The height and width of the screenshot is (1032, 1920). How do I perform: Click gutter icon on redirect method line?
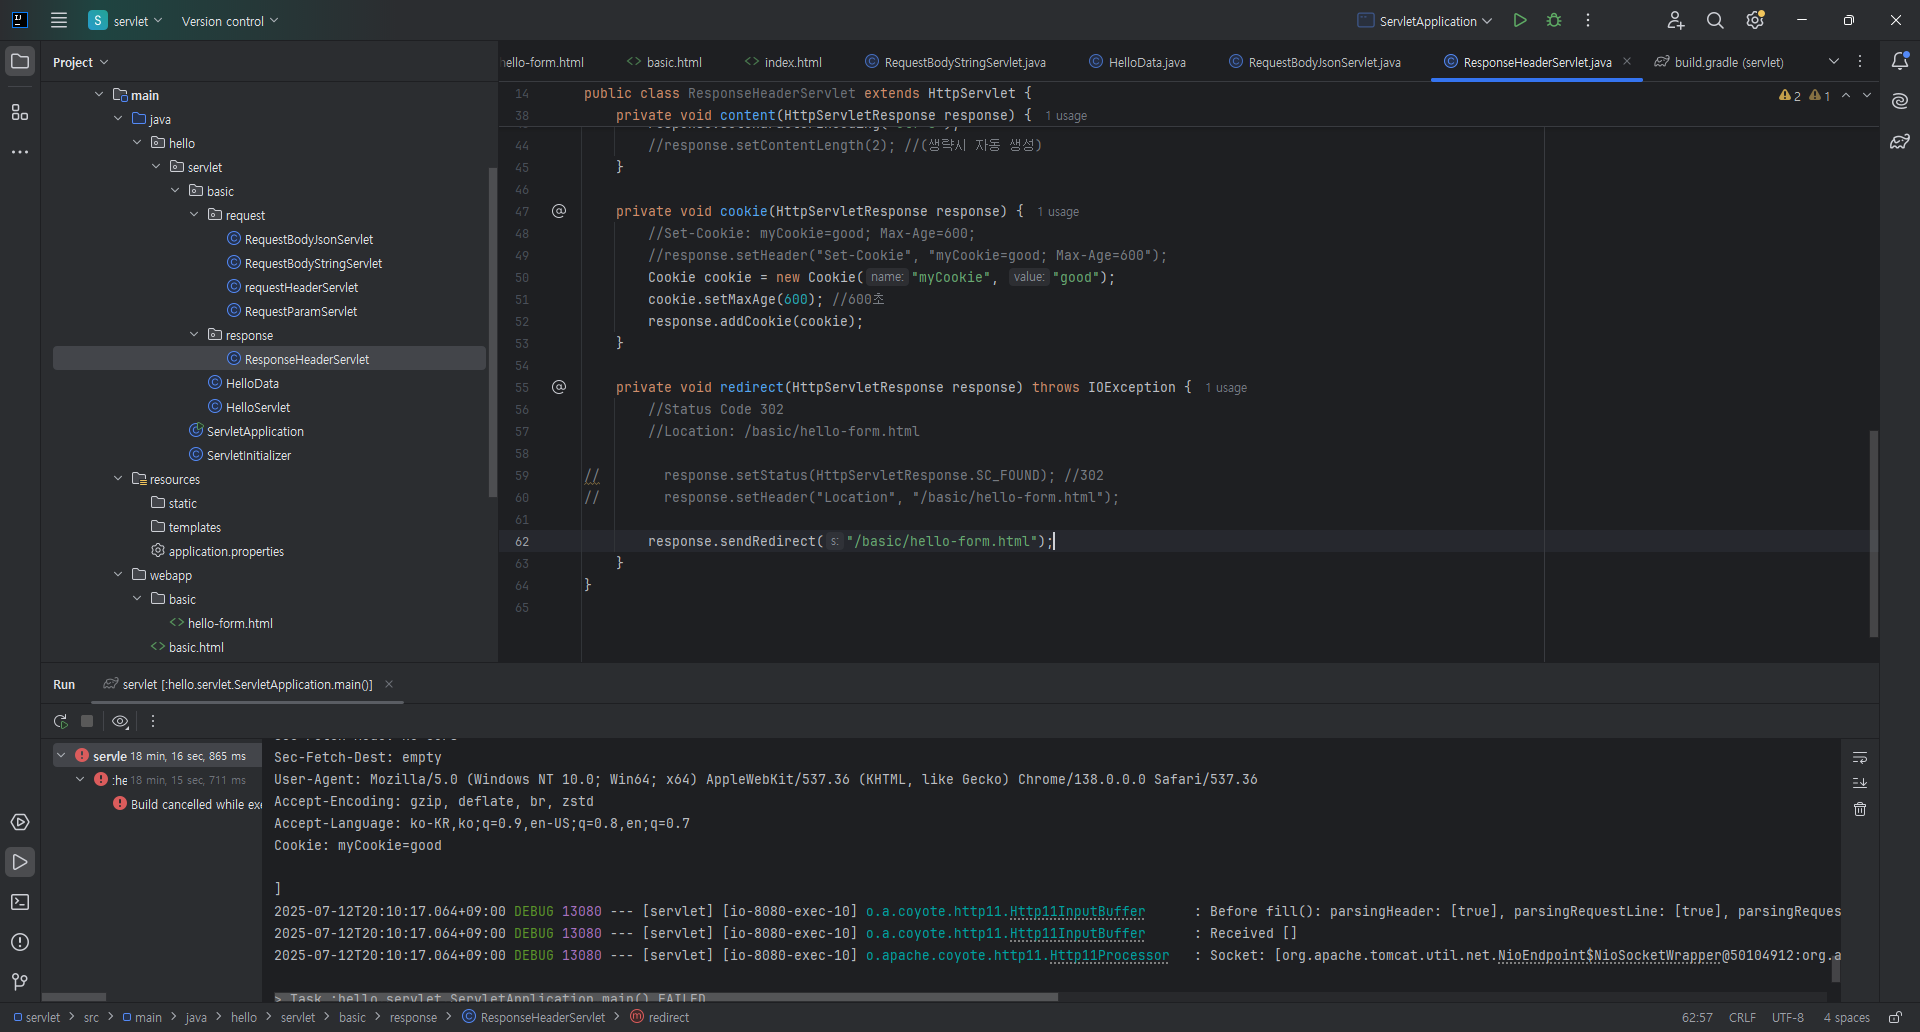coord(559,387)
